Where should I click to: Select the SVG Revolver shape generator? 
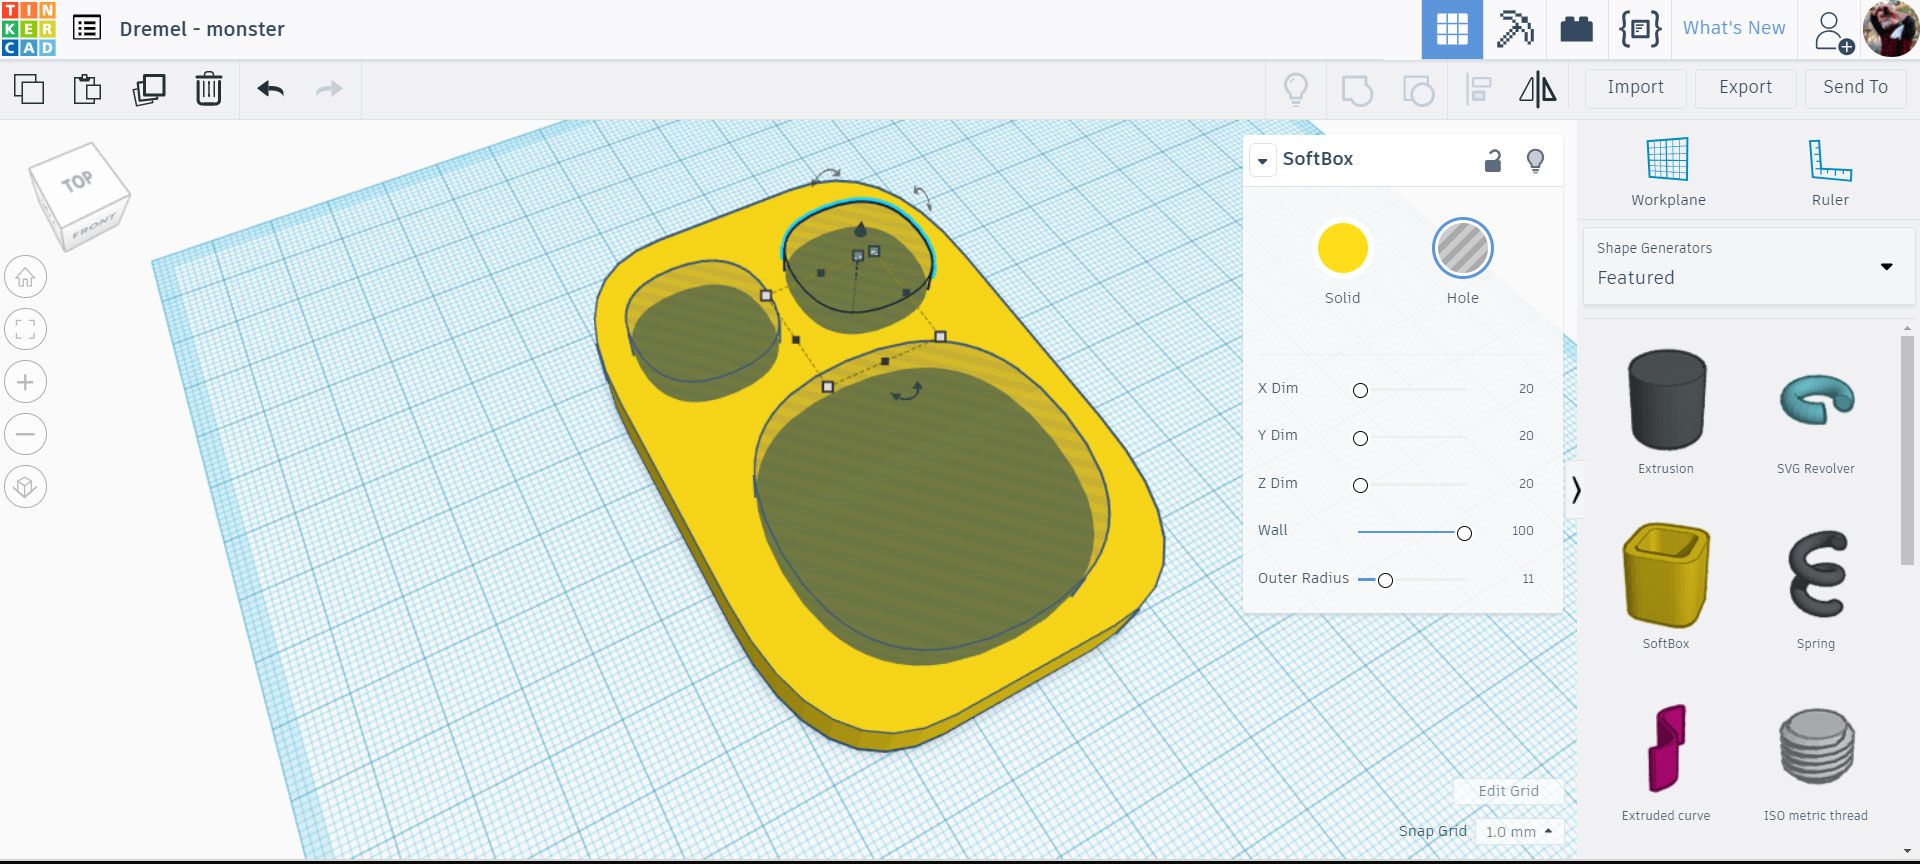tap(1816, 412)
